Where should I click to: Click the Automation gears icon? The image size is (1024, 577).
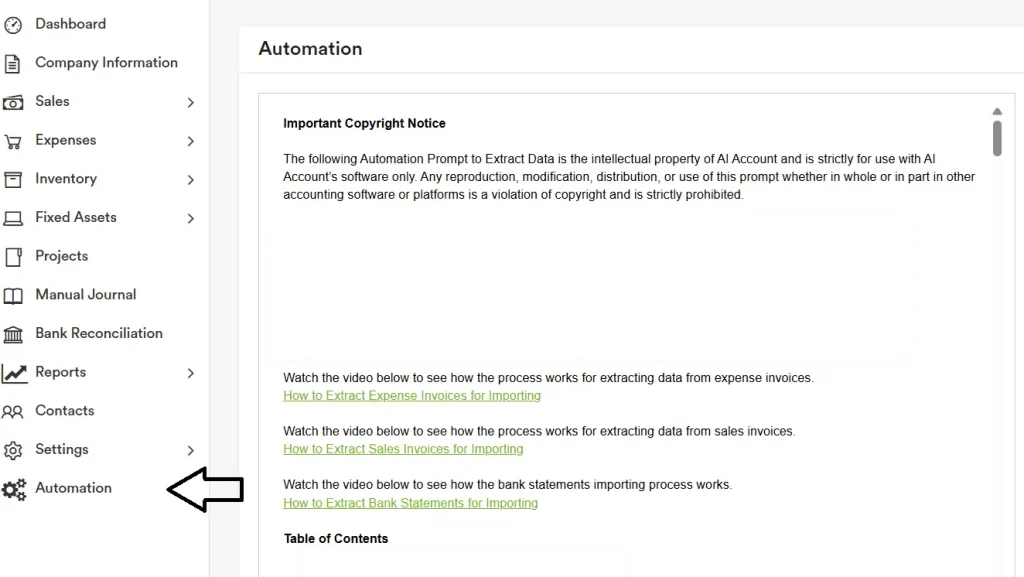pyautogui.click(x=14, y=489)
